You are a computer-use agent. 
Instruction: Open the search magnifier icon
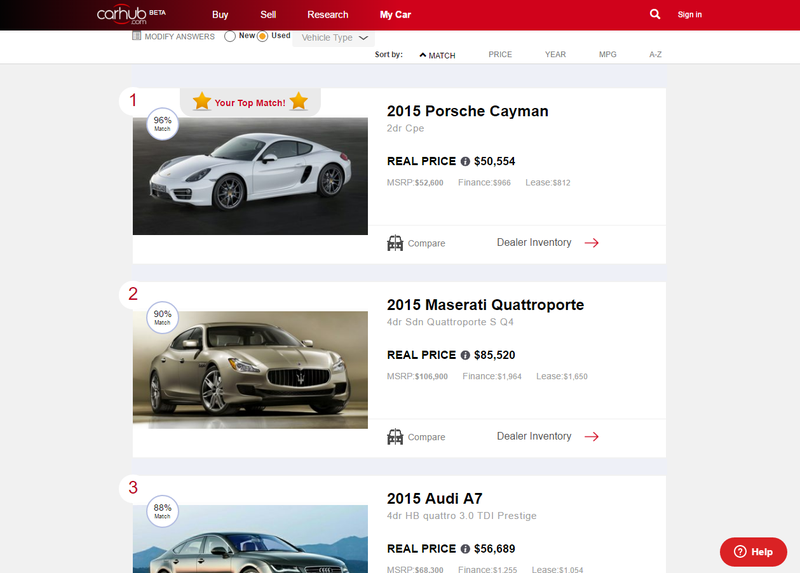point(655,14)
